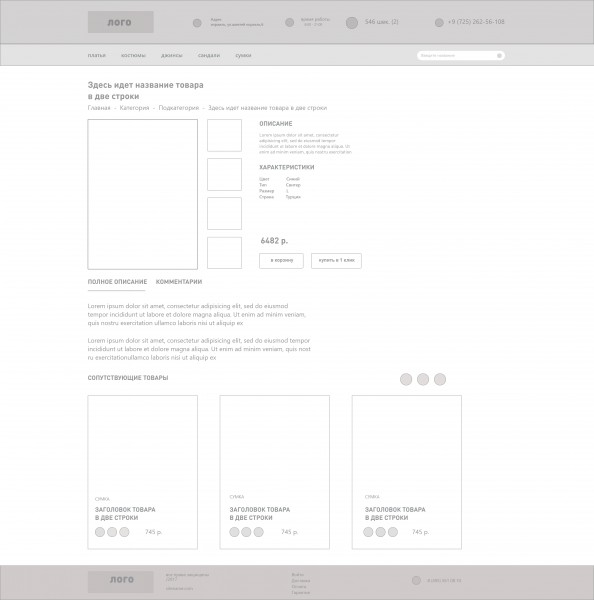Click second color circle in second product card
Image resolution: width=594 pixels, height=600 pixels.
[246, 532]
